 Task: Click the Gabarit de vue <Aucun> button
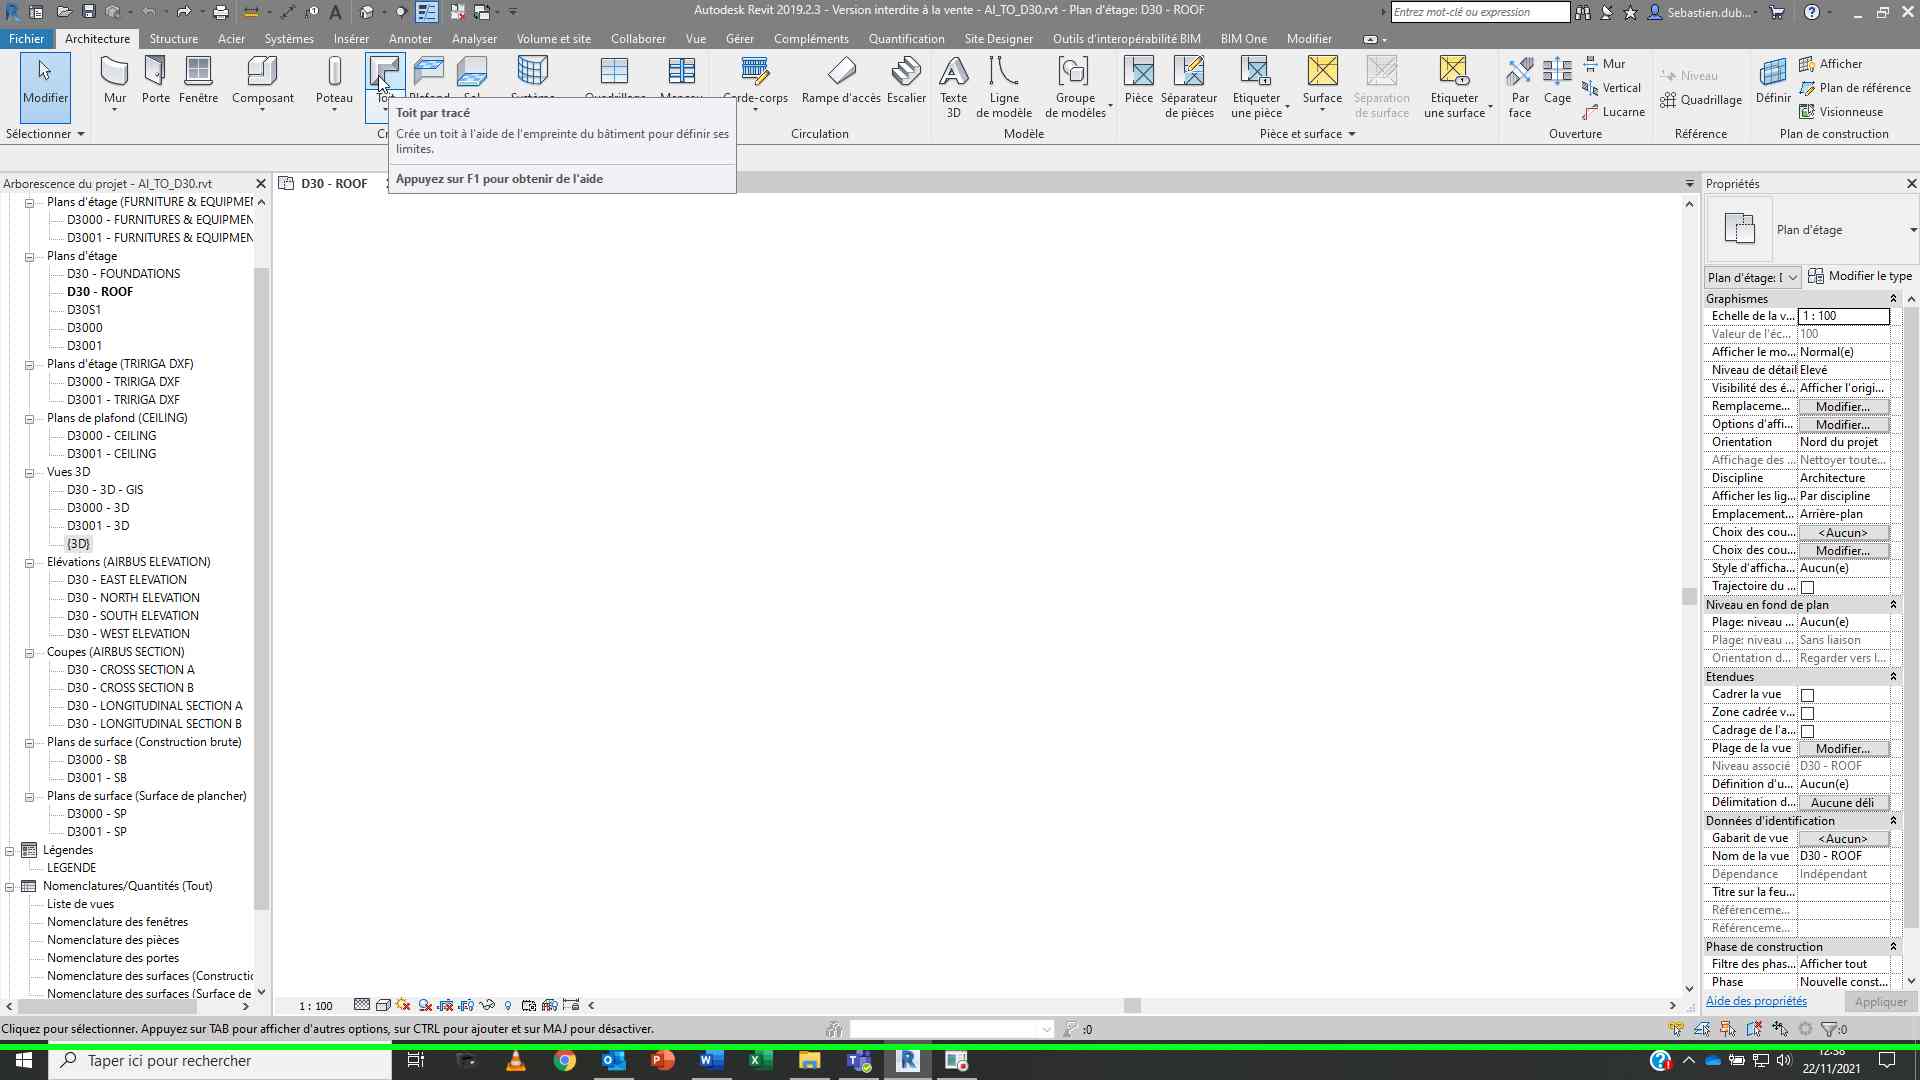coord(1843,839)
